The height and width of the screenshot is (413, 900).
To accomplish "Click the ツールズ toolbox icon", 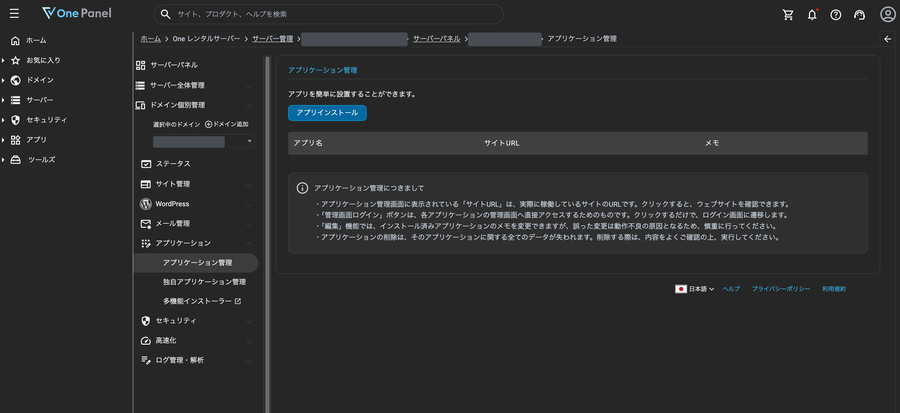I will tap(15, 160).
